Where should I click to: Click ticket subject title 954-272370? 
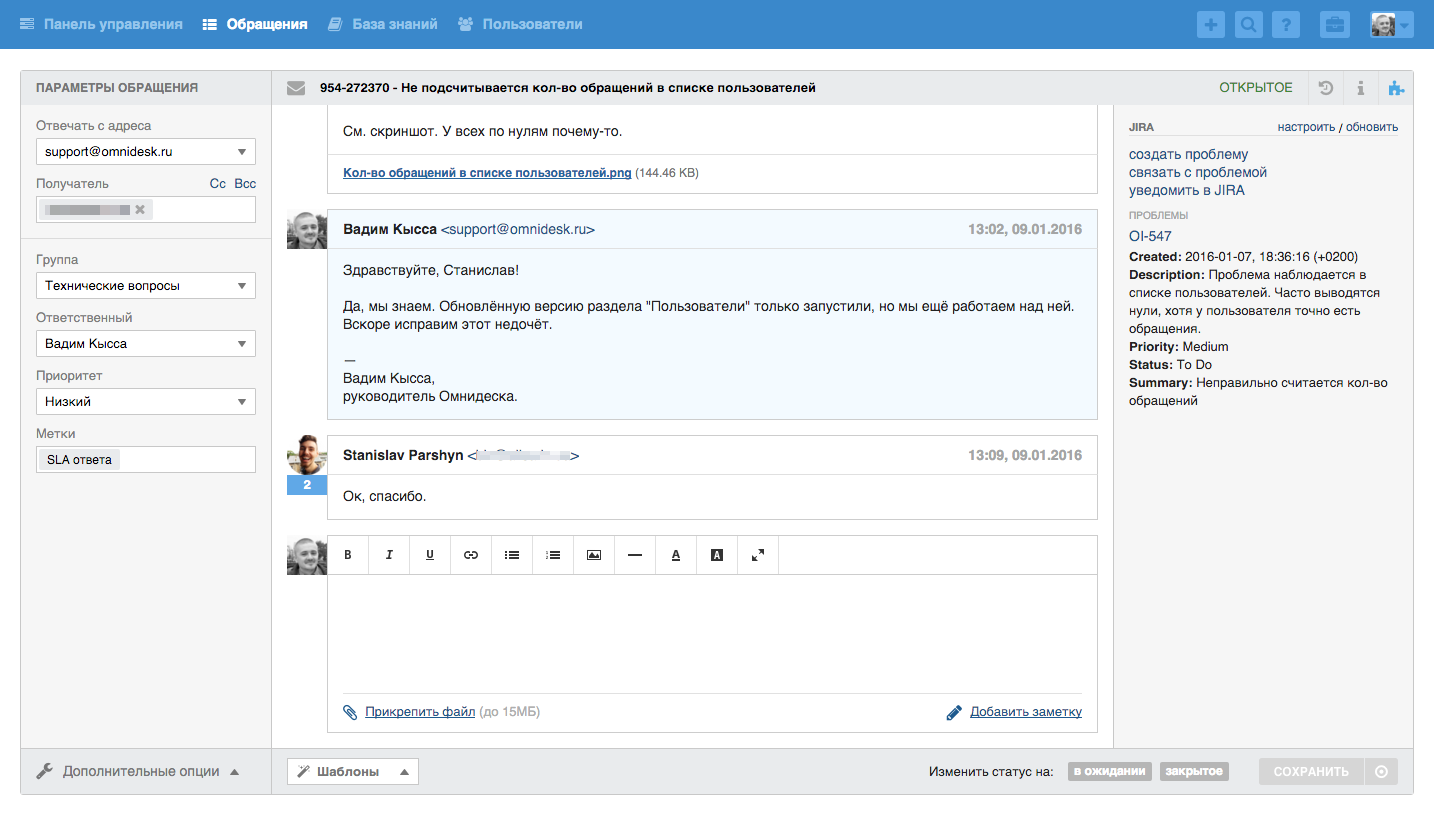[x=568, y=88]
